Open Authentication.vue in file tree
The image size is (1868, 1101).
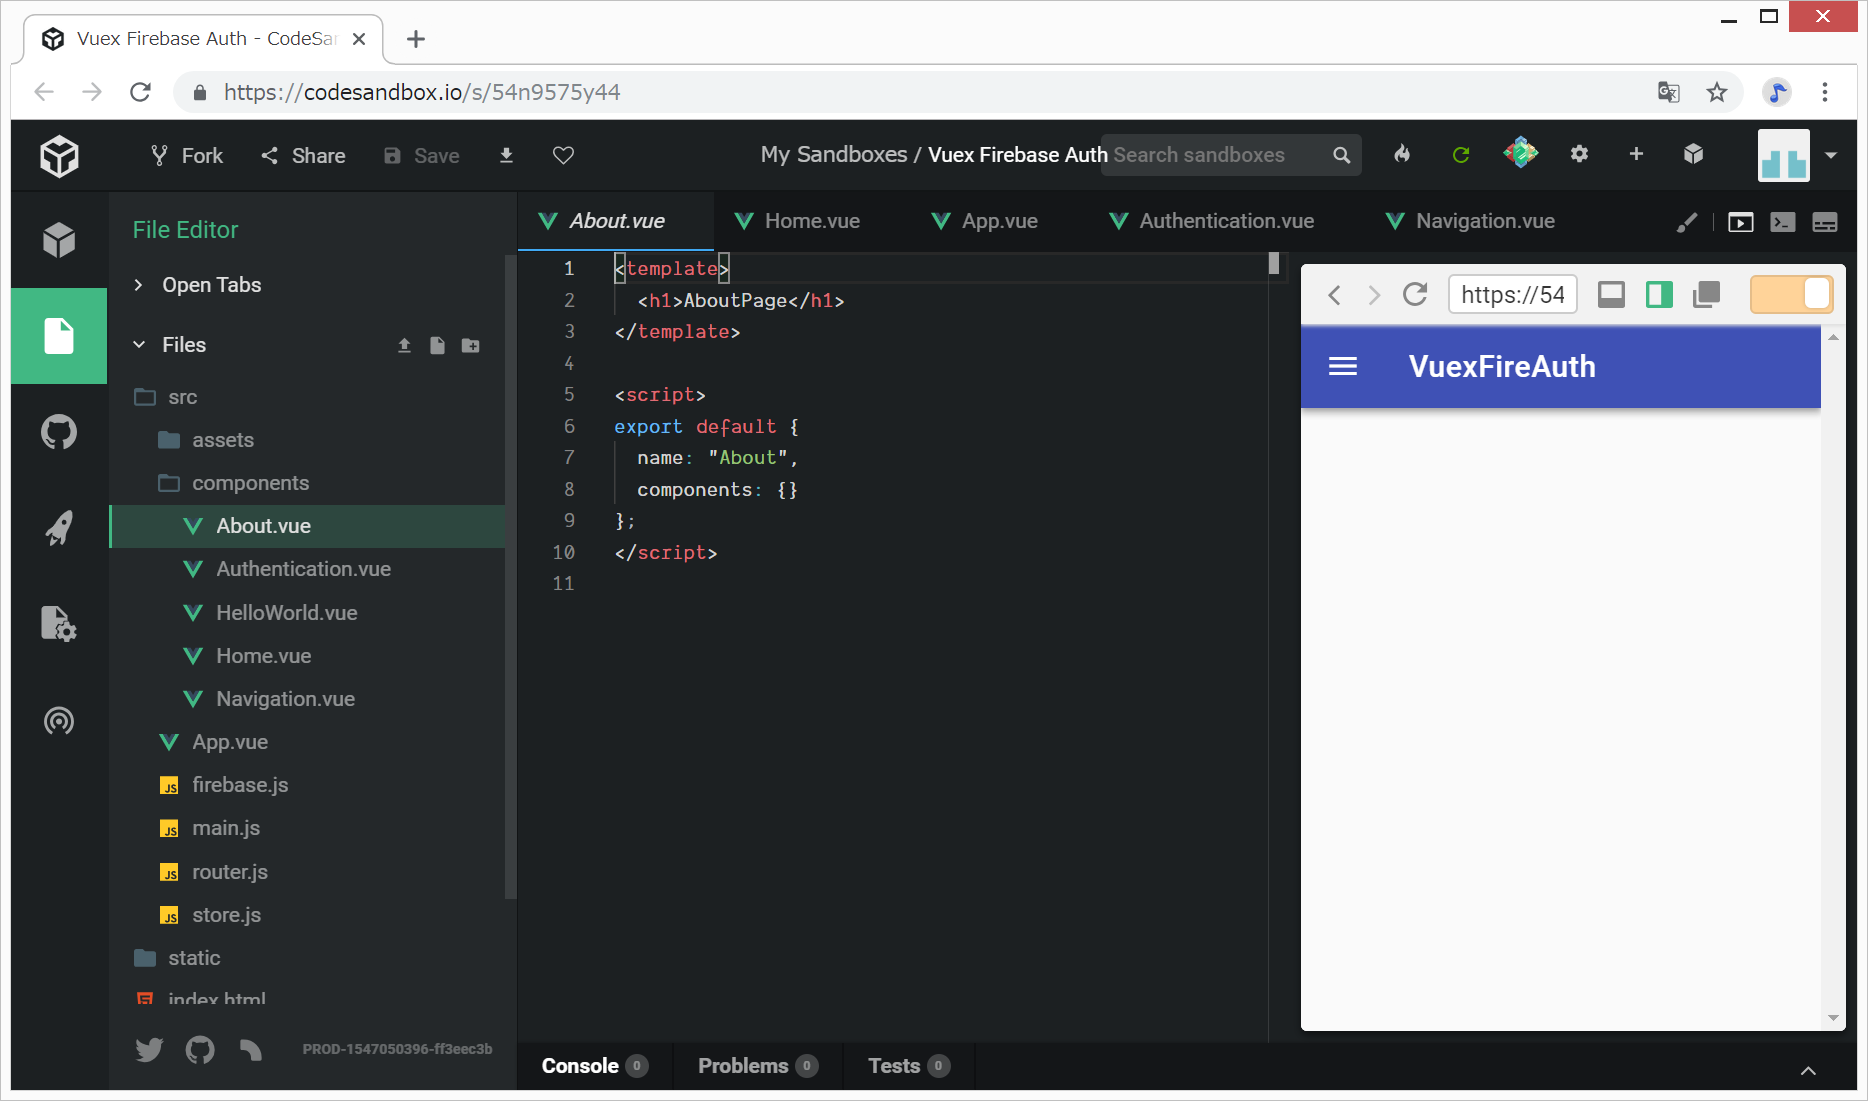point(307,569)
